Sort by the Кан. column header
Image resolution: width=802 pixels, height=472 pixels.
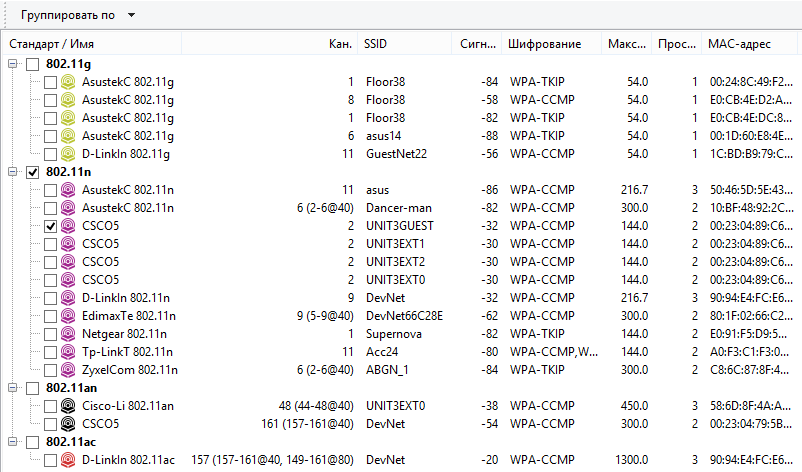click(x=270, y=44)
